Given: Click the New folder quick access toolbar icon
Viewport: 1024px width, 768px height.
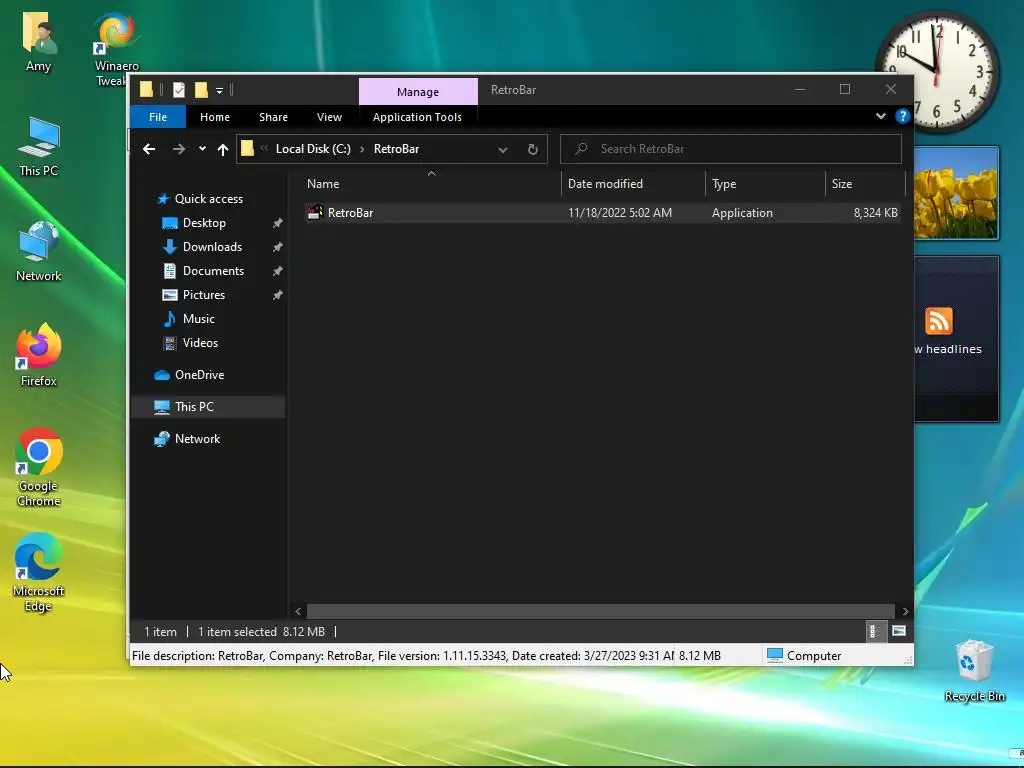Looking at the screenshot, I should click(201, 90).
